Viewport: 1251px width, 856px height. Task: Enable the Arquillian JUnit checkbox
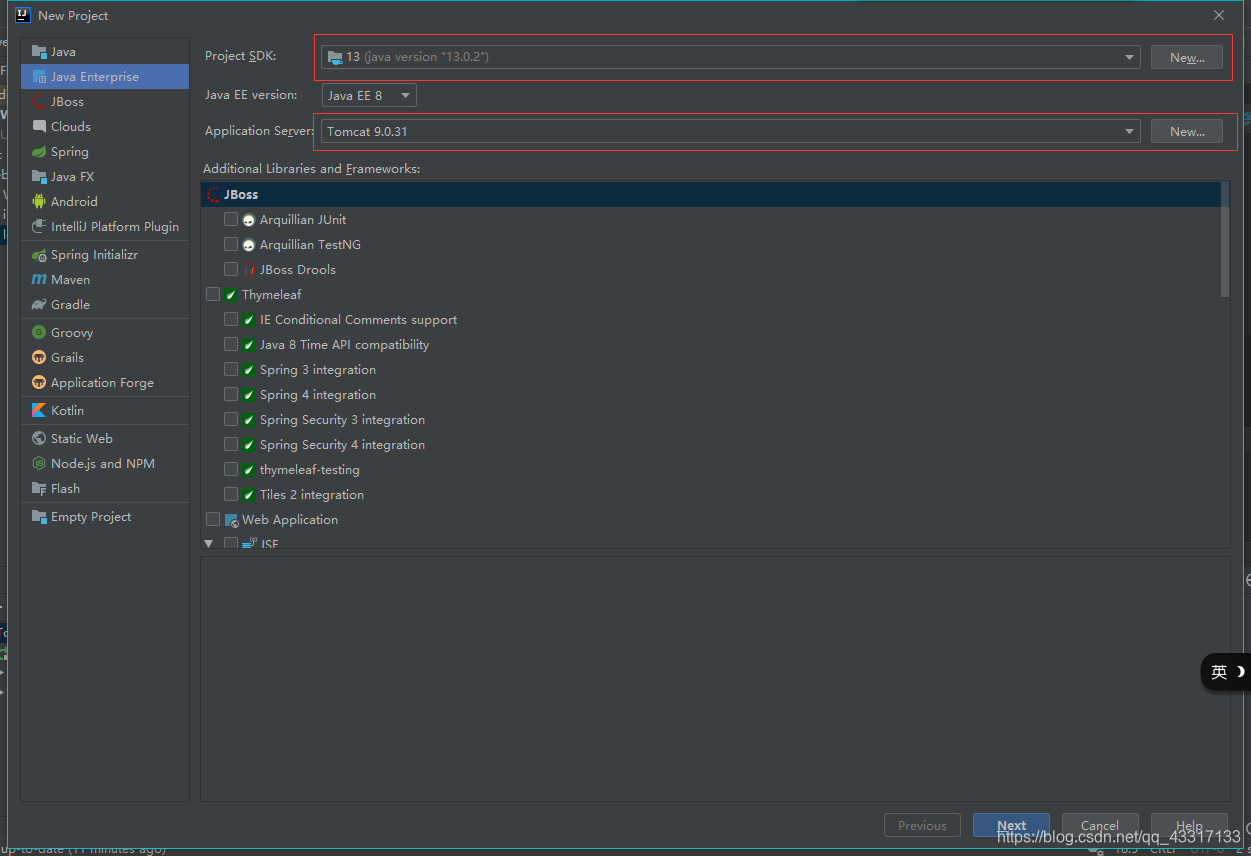231,219
